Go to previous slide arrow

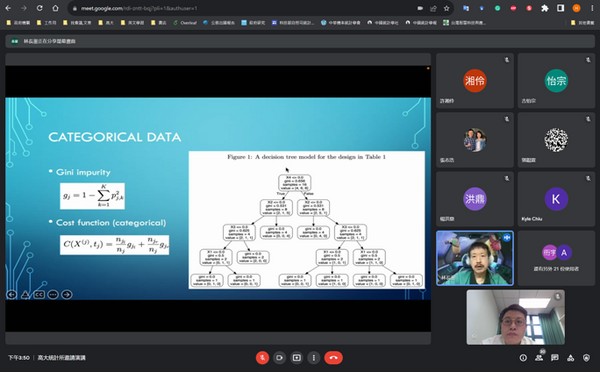tap(11, 294)
